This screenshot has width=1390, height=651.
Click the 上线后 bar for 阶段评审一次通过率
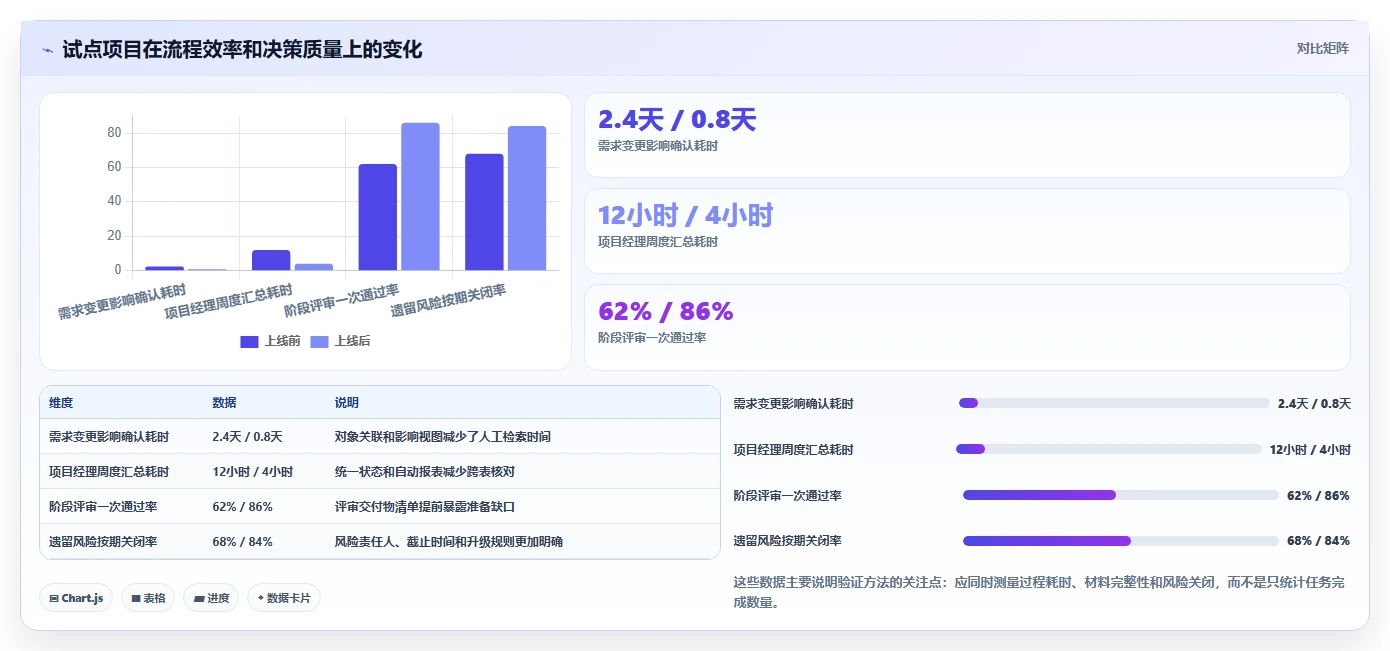click(420, 196)
